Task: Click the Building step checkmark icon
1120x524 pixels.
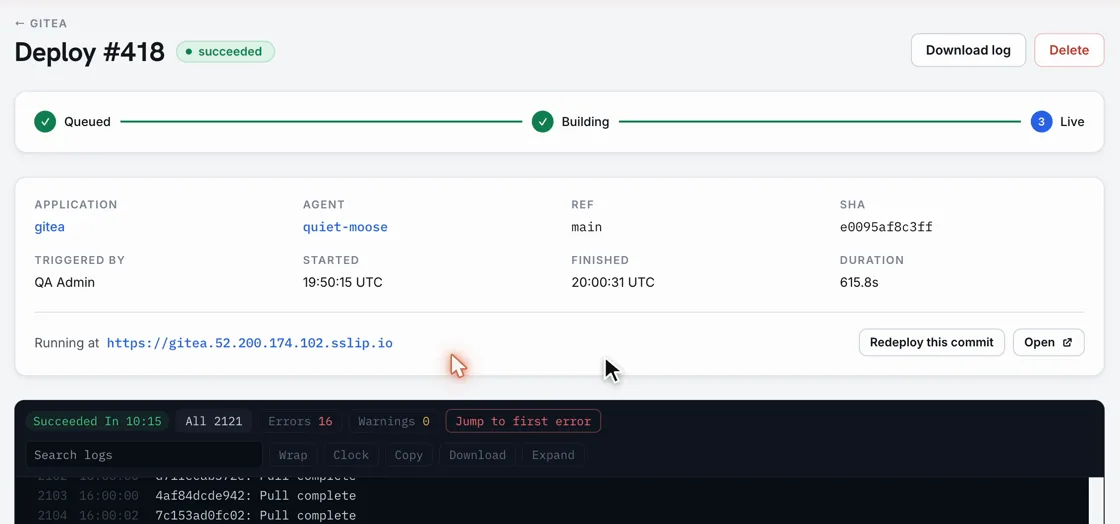Action: [542, 121]
